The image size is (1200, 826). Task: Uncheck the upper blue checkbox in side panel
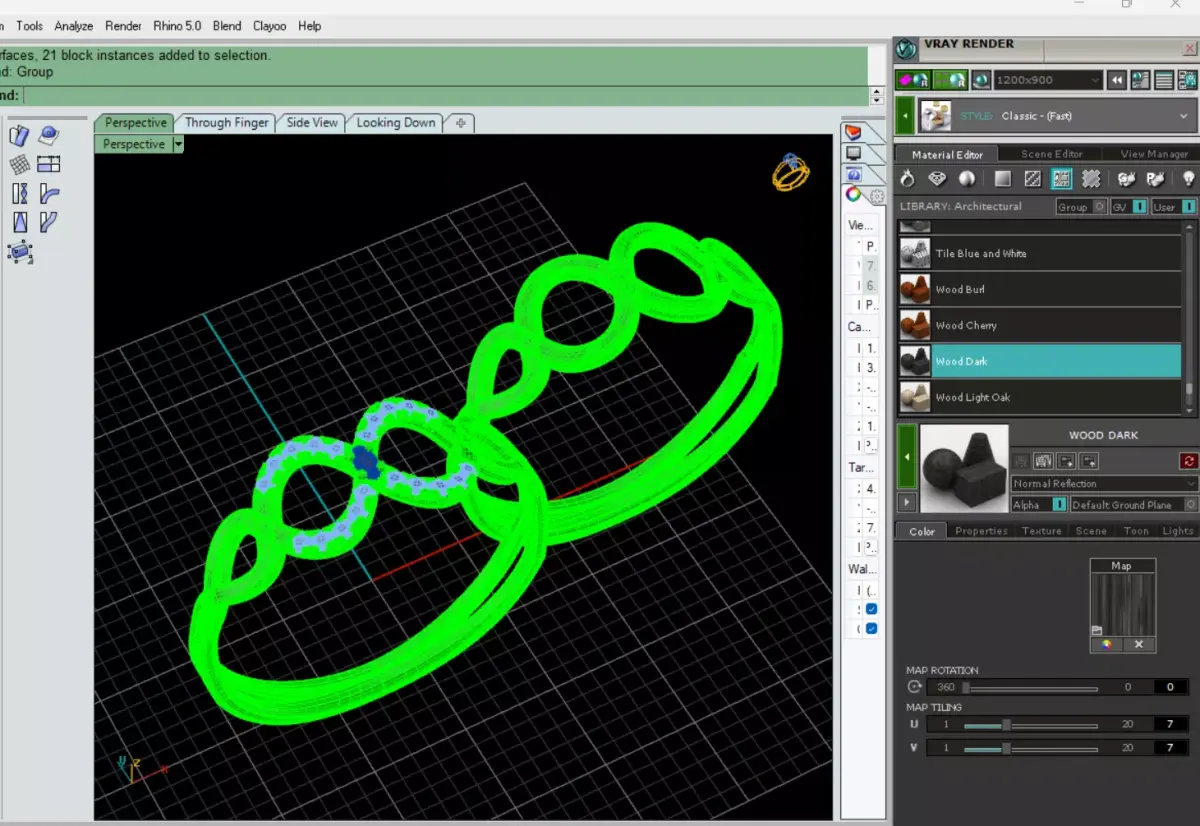[871, 609]
